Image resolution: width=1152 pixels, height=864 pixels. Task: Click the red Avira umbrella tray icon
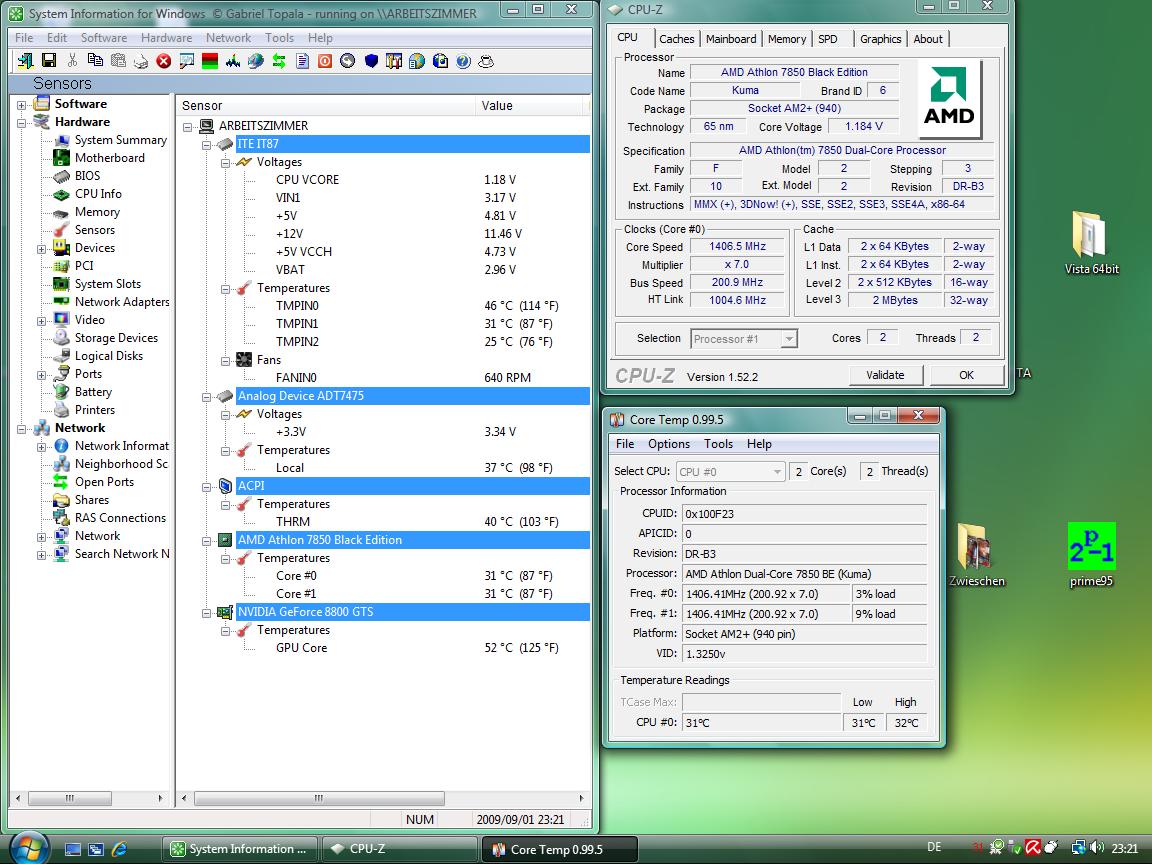click(1033, 848)
